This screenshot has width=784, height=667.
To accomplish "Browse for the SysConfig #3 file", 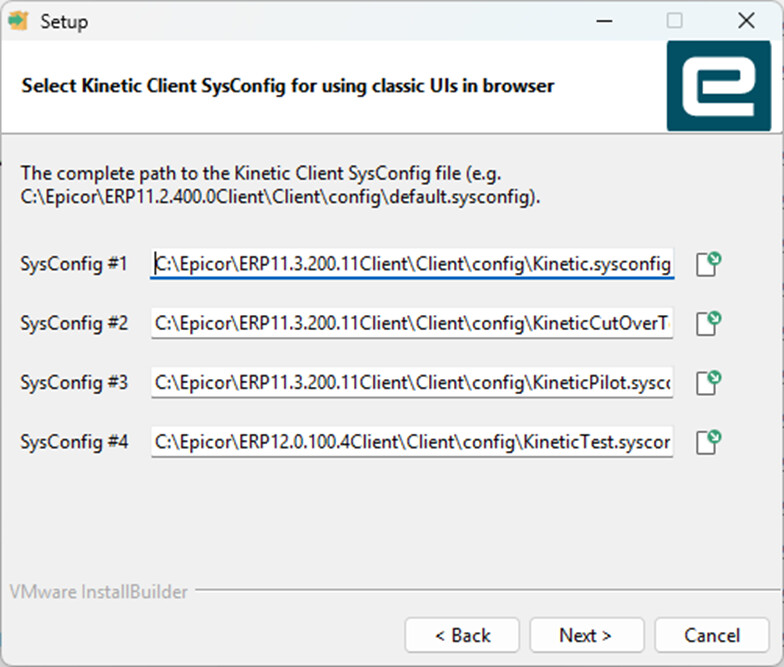I will (x=709, y=382).
